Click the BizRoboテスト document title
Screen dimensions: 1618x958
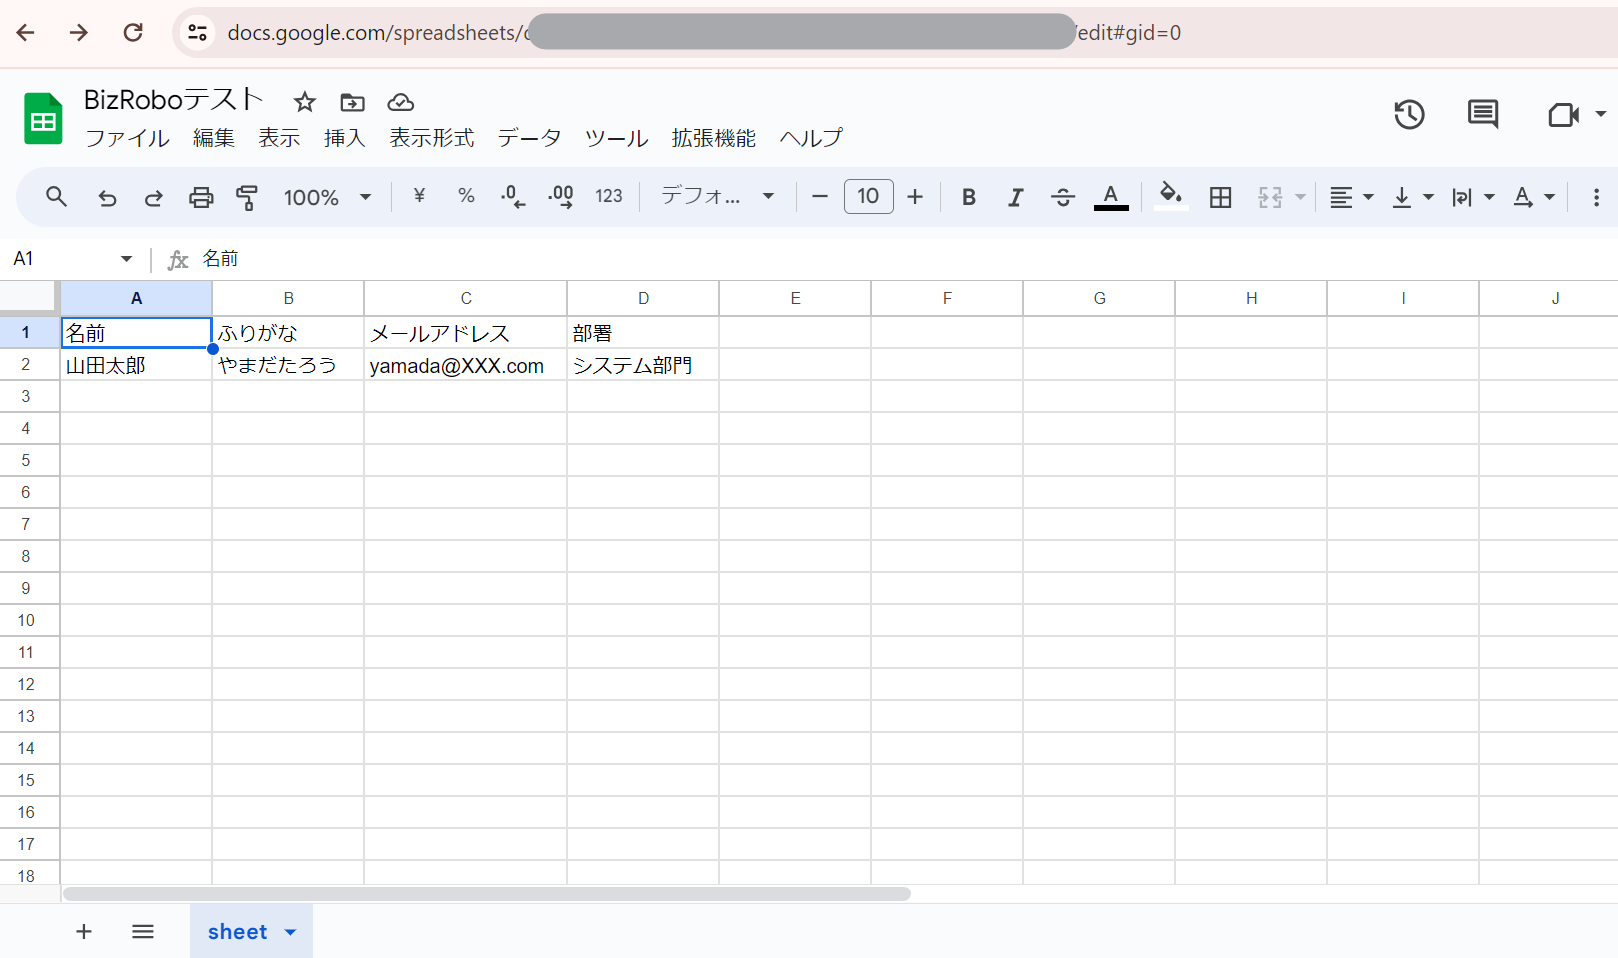tap(173, 100)
